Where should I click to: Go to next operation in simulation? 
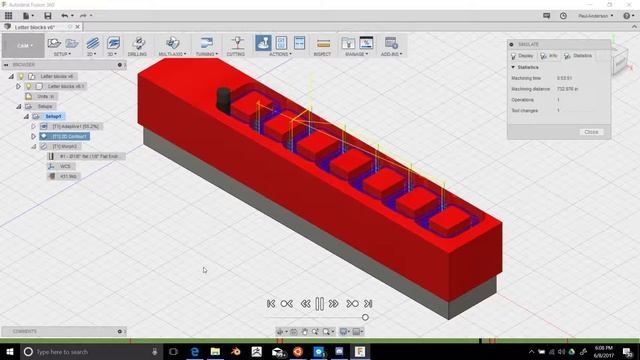(352, 304)
